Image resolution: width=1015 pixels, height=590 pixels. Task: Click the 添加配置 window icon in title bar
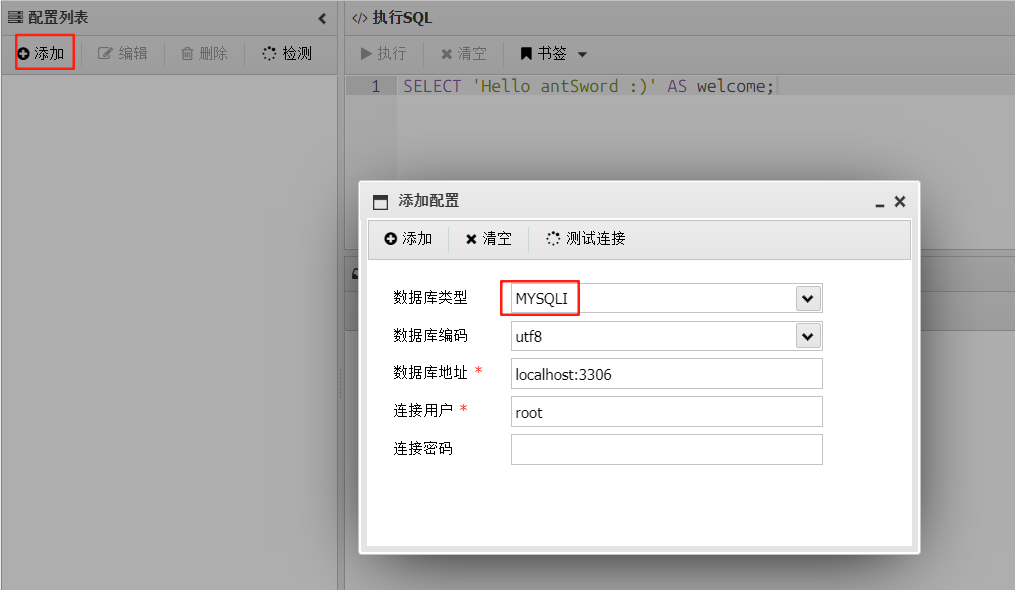(x=381, y=202)
